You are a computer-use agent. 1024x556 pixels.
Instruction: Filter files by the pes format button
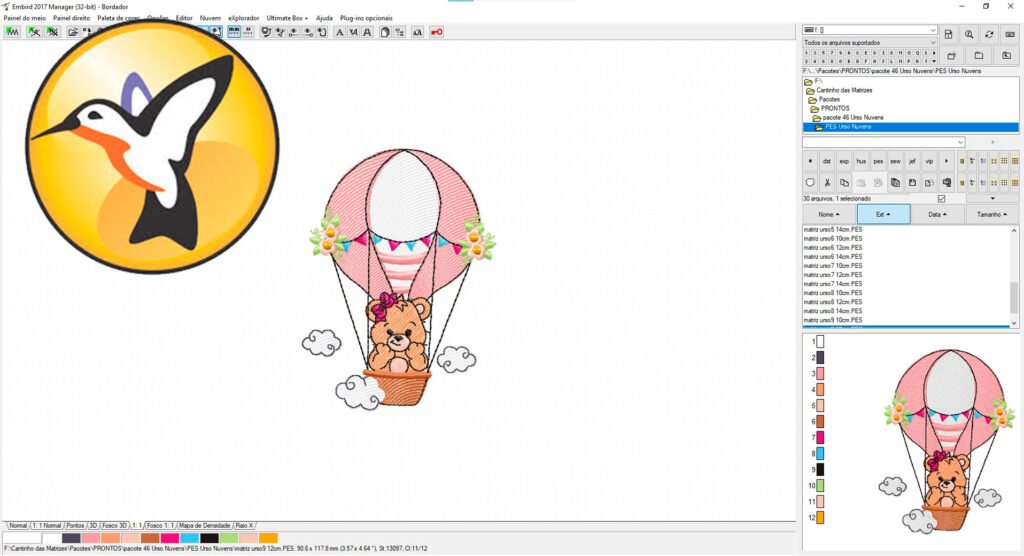(x=878, y=161)
